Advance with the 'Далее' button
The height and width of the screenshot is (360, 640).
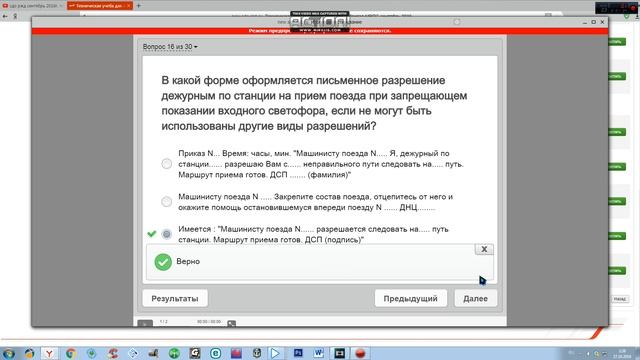pyautogui.click(x=476, y=298)
